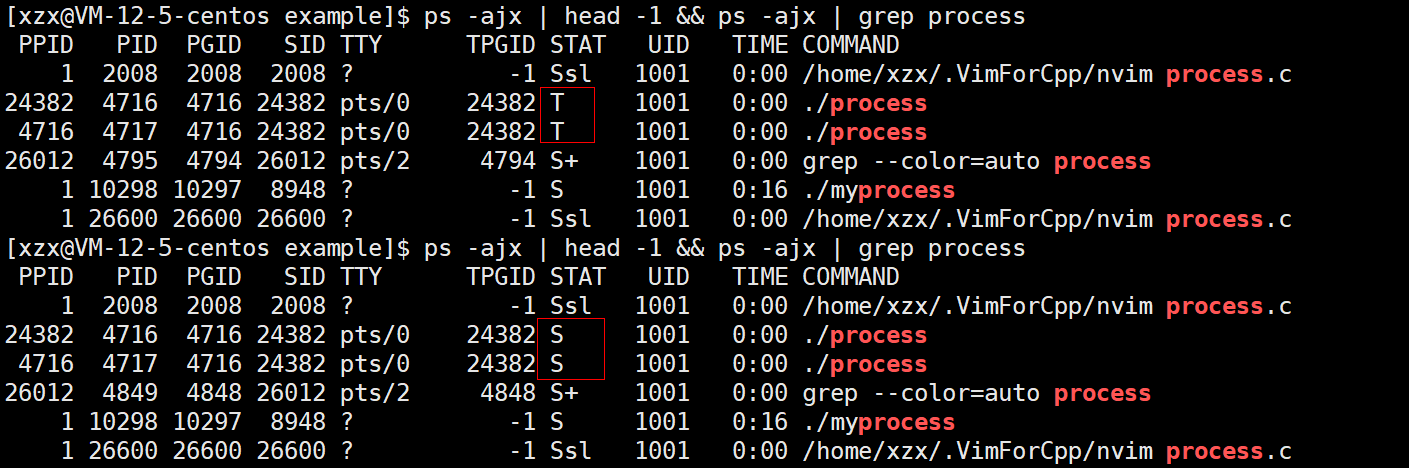Click pts/2 TTY in PID 4795 row
Screen dimensions: 1409x468
click(375, 161)
